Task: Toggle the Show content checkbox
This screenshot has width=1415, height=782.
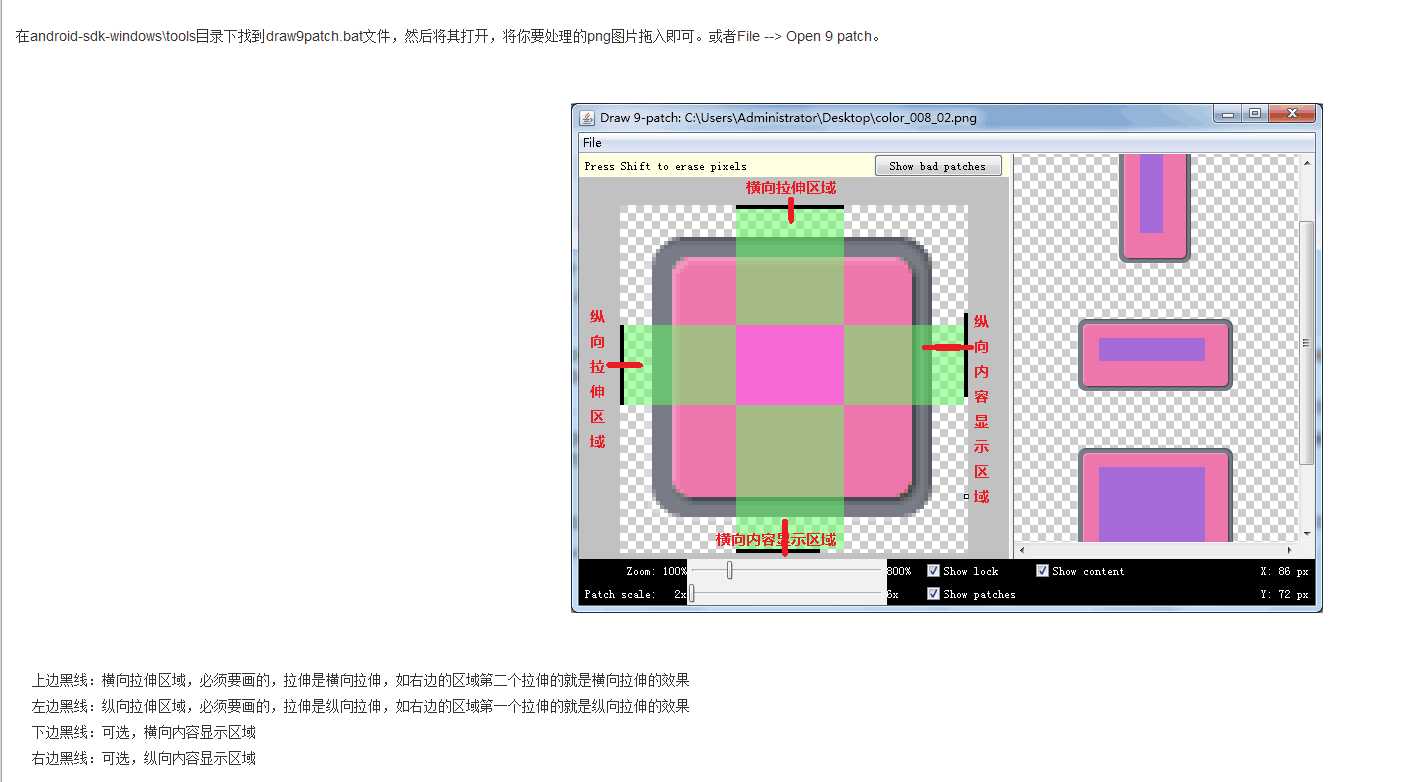Action: [1042, 571]
